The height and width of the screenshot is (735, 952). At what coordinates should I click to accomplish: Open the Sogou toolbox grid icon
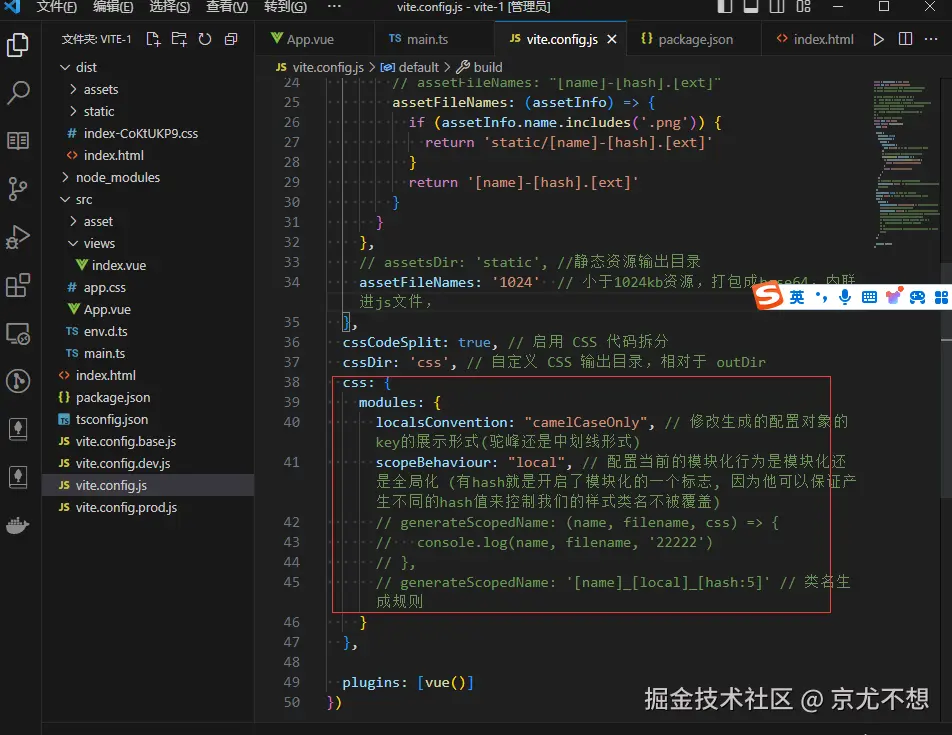[x=941, y=297]
